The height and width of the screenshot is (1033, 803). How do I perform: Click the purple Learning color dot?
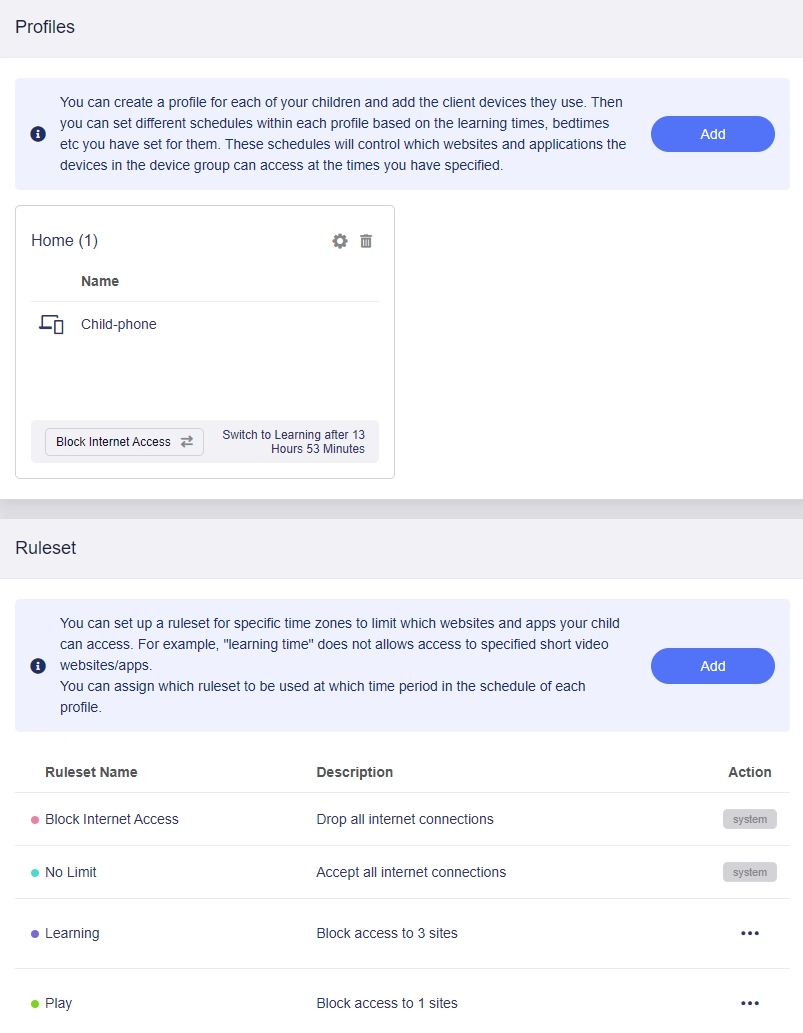pyautogui.click(x=35, y=934)
